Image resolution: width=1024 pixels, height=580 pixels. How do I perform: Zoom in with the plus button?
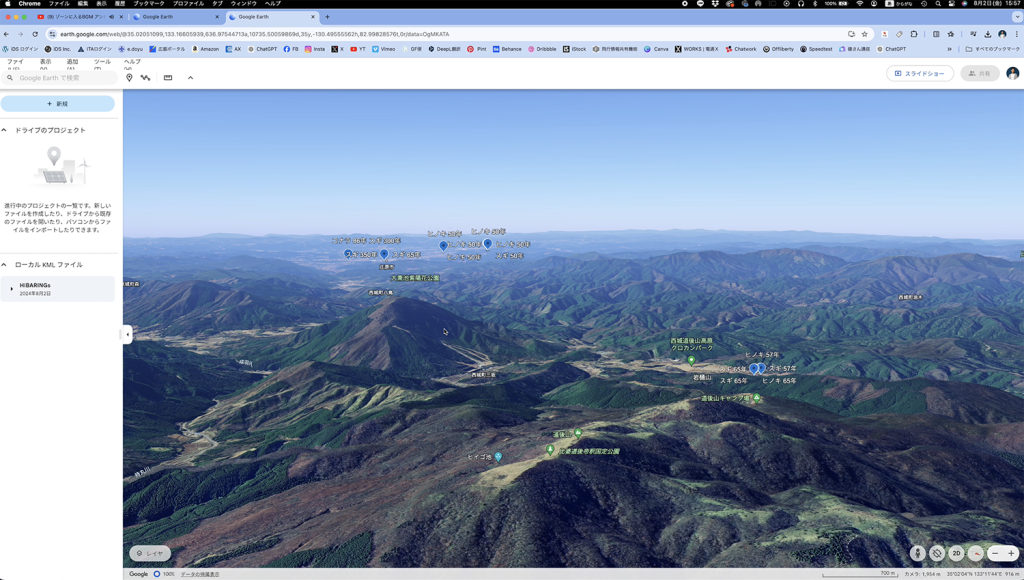tap(1011, 553)
